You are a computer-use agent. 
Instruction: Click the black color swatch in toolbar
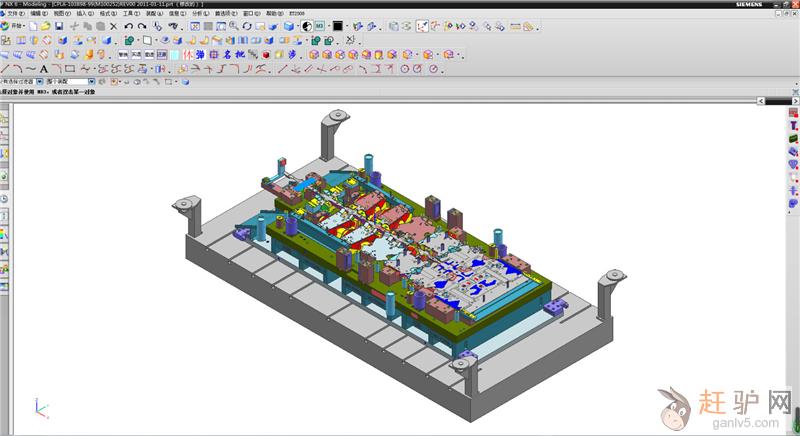coord(338,25)
